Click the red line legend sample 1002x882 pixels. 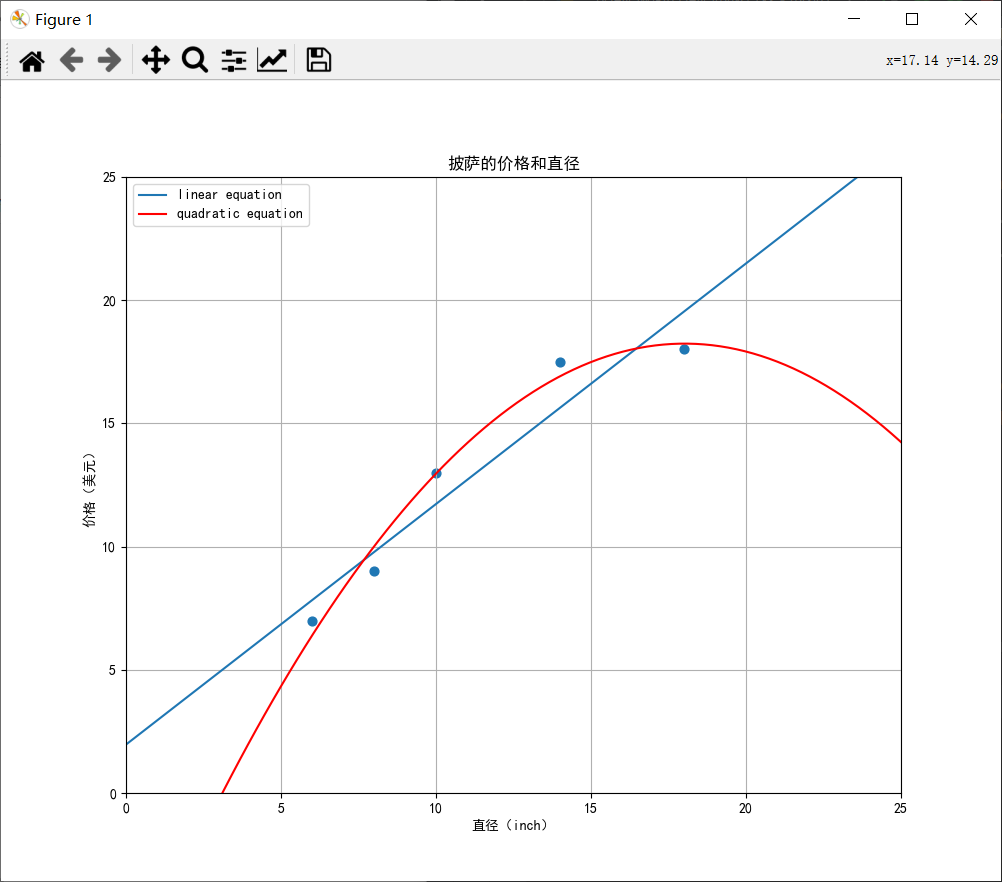(x=152, y=213)
